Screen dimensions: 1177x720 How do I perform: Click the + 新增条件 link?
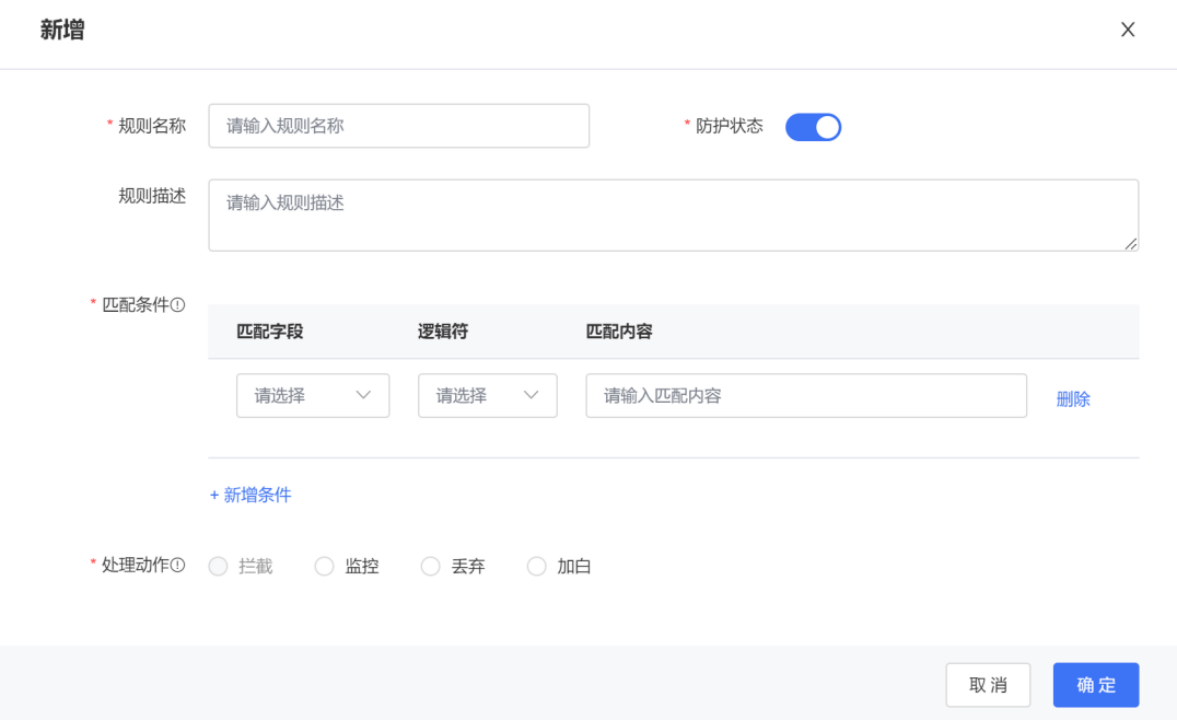click(x=250, y=495)
